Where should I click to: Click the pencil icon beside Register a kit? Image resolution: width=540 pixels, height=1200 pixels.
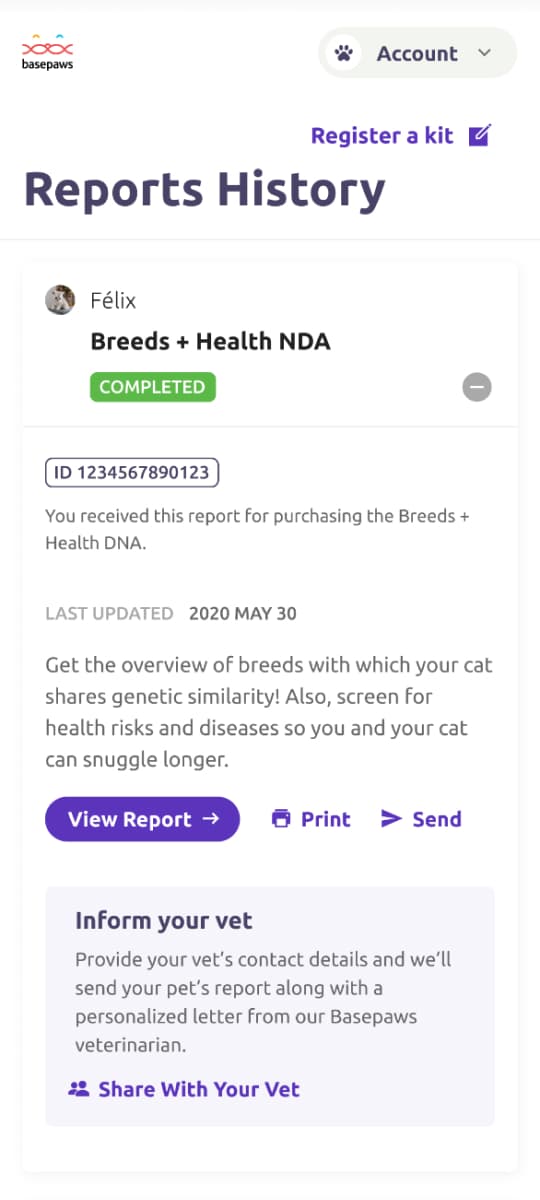[x=481, y=135]
